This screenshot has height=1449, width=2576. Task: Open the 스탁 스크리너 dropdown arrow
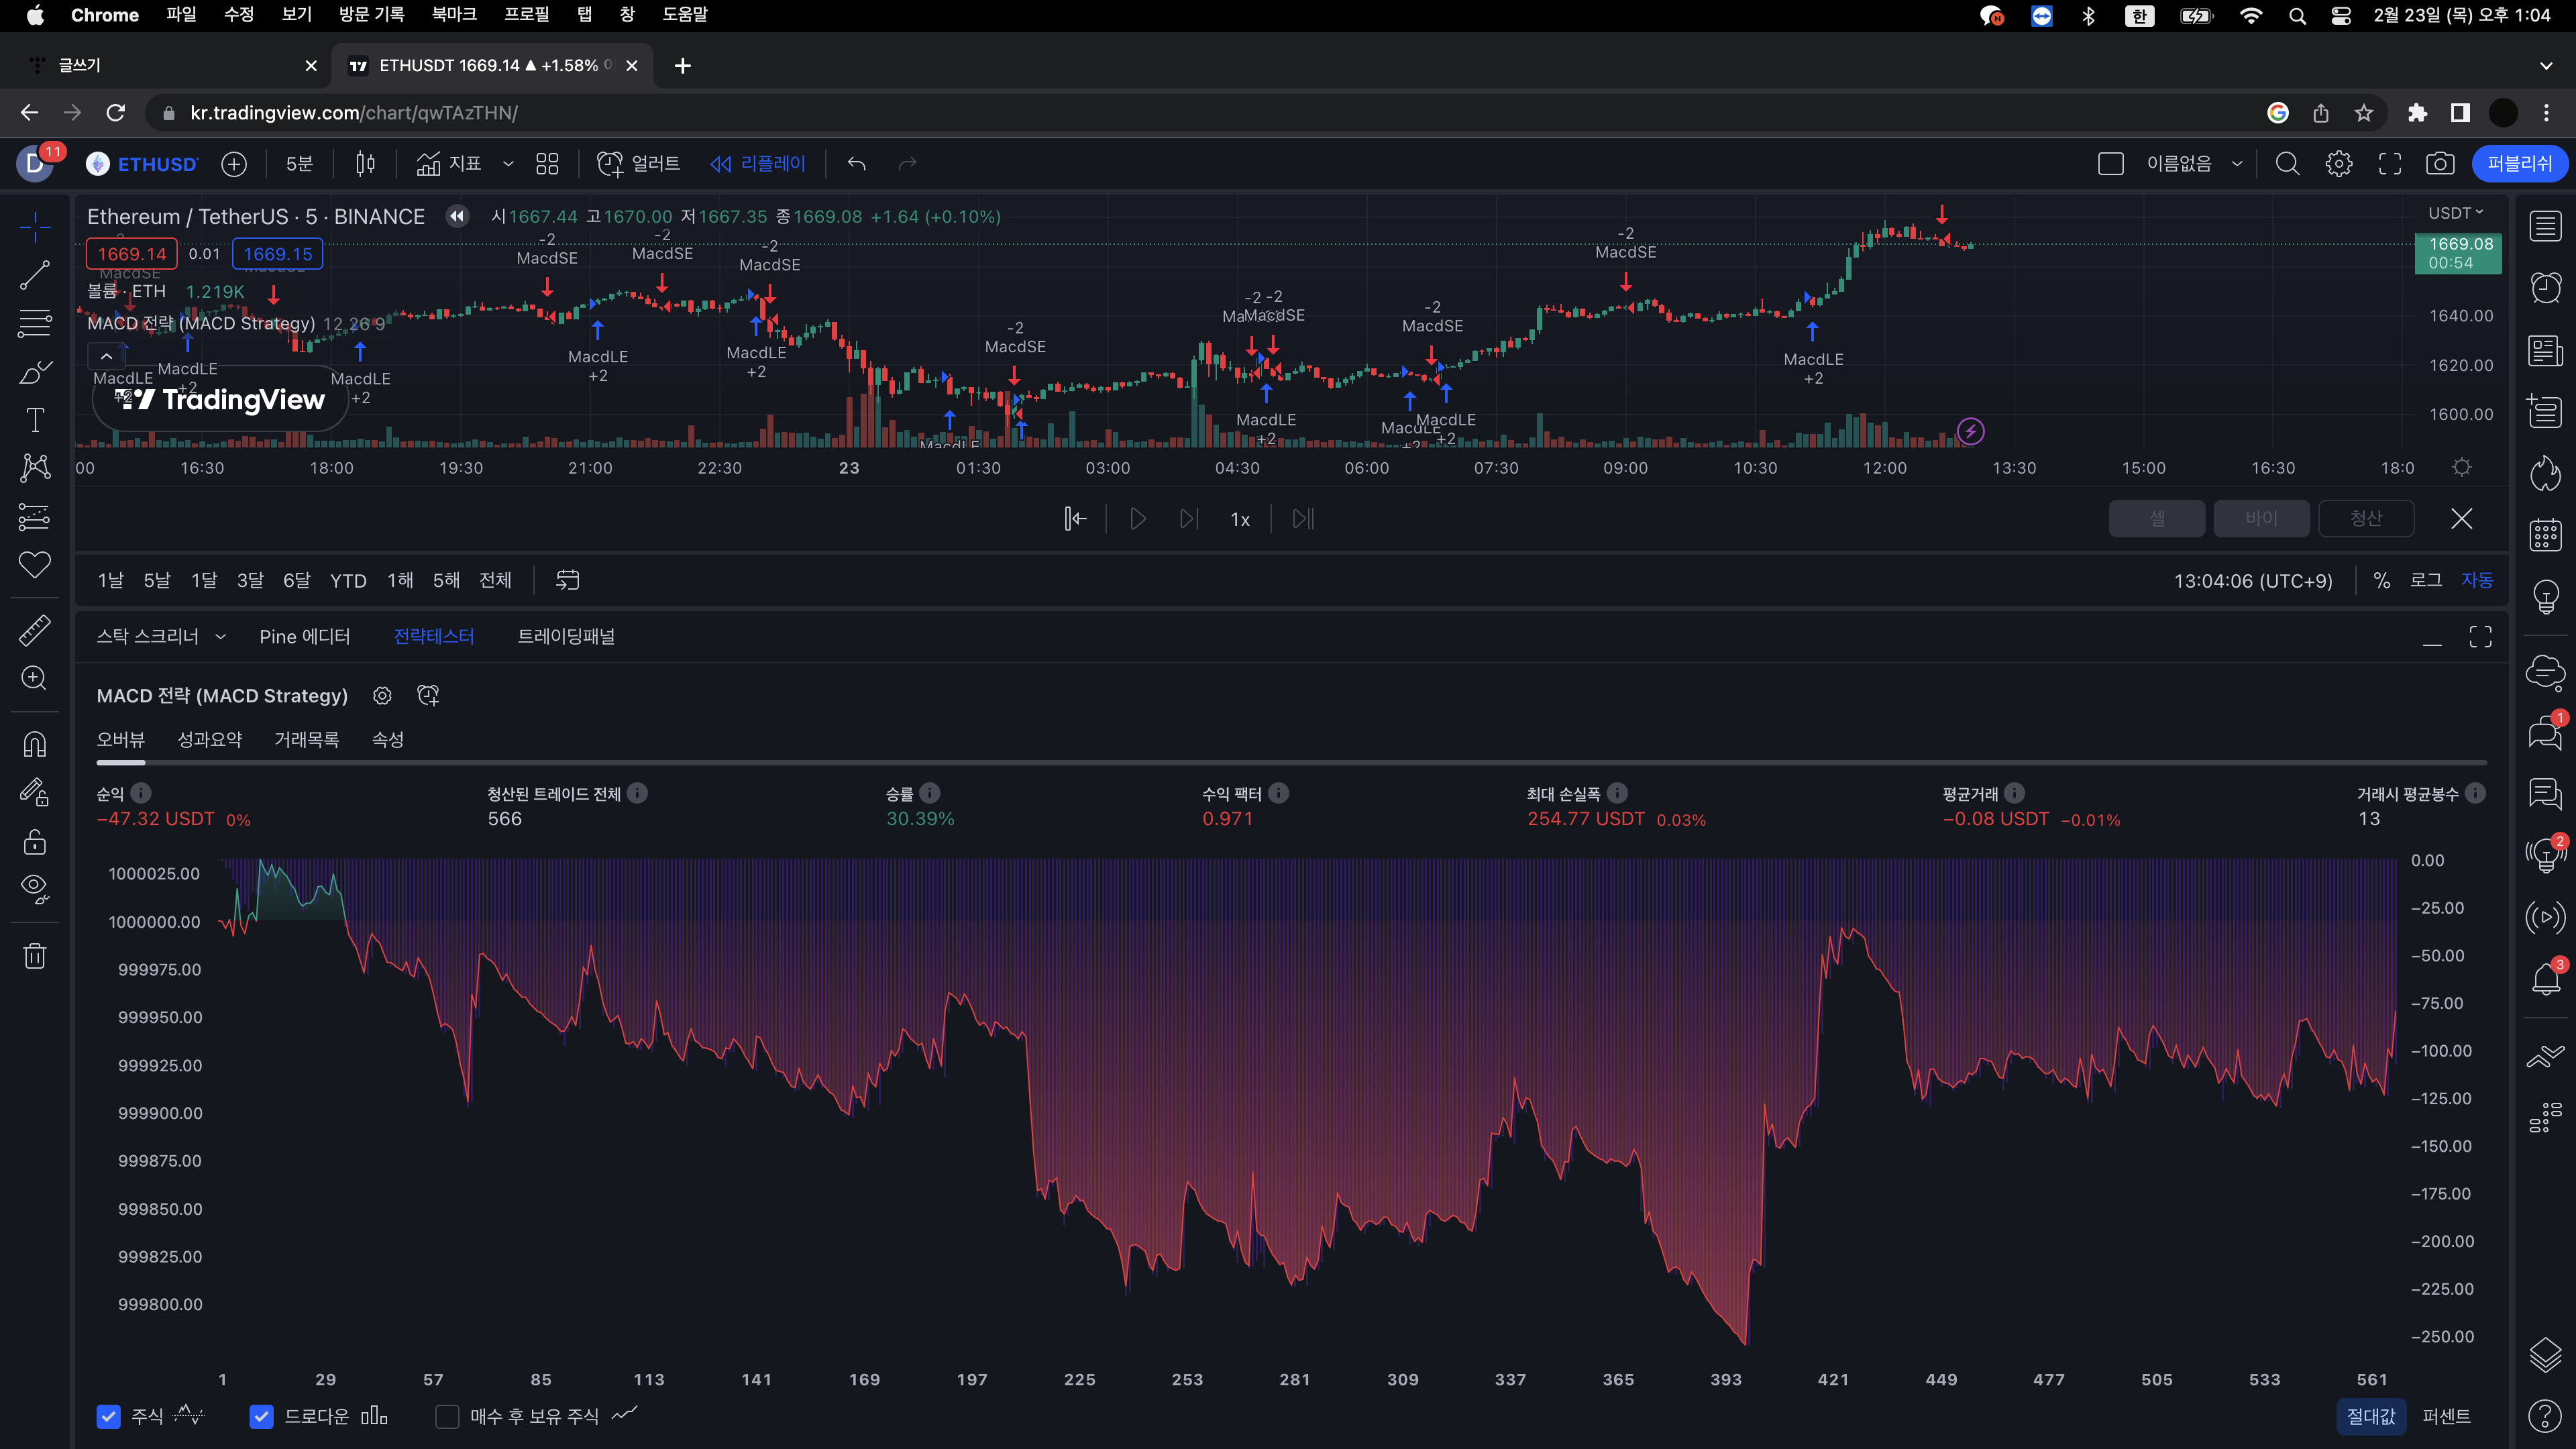[221, 637]
